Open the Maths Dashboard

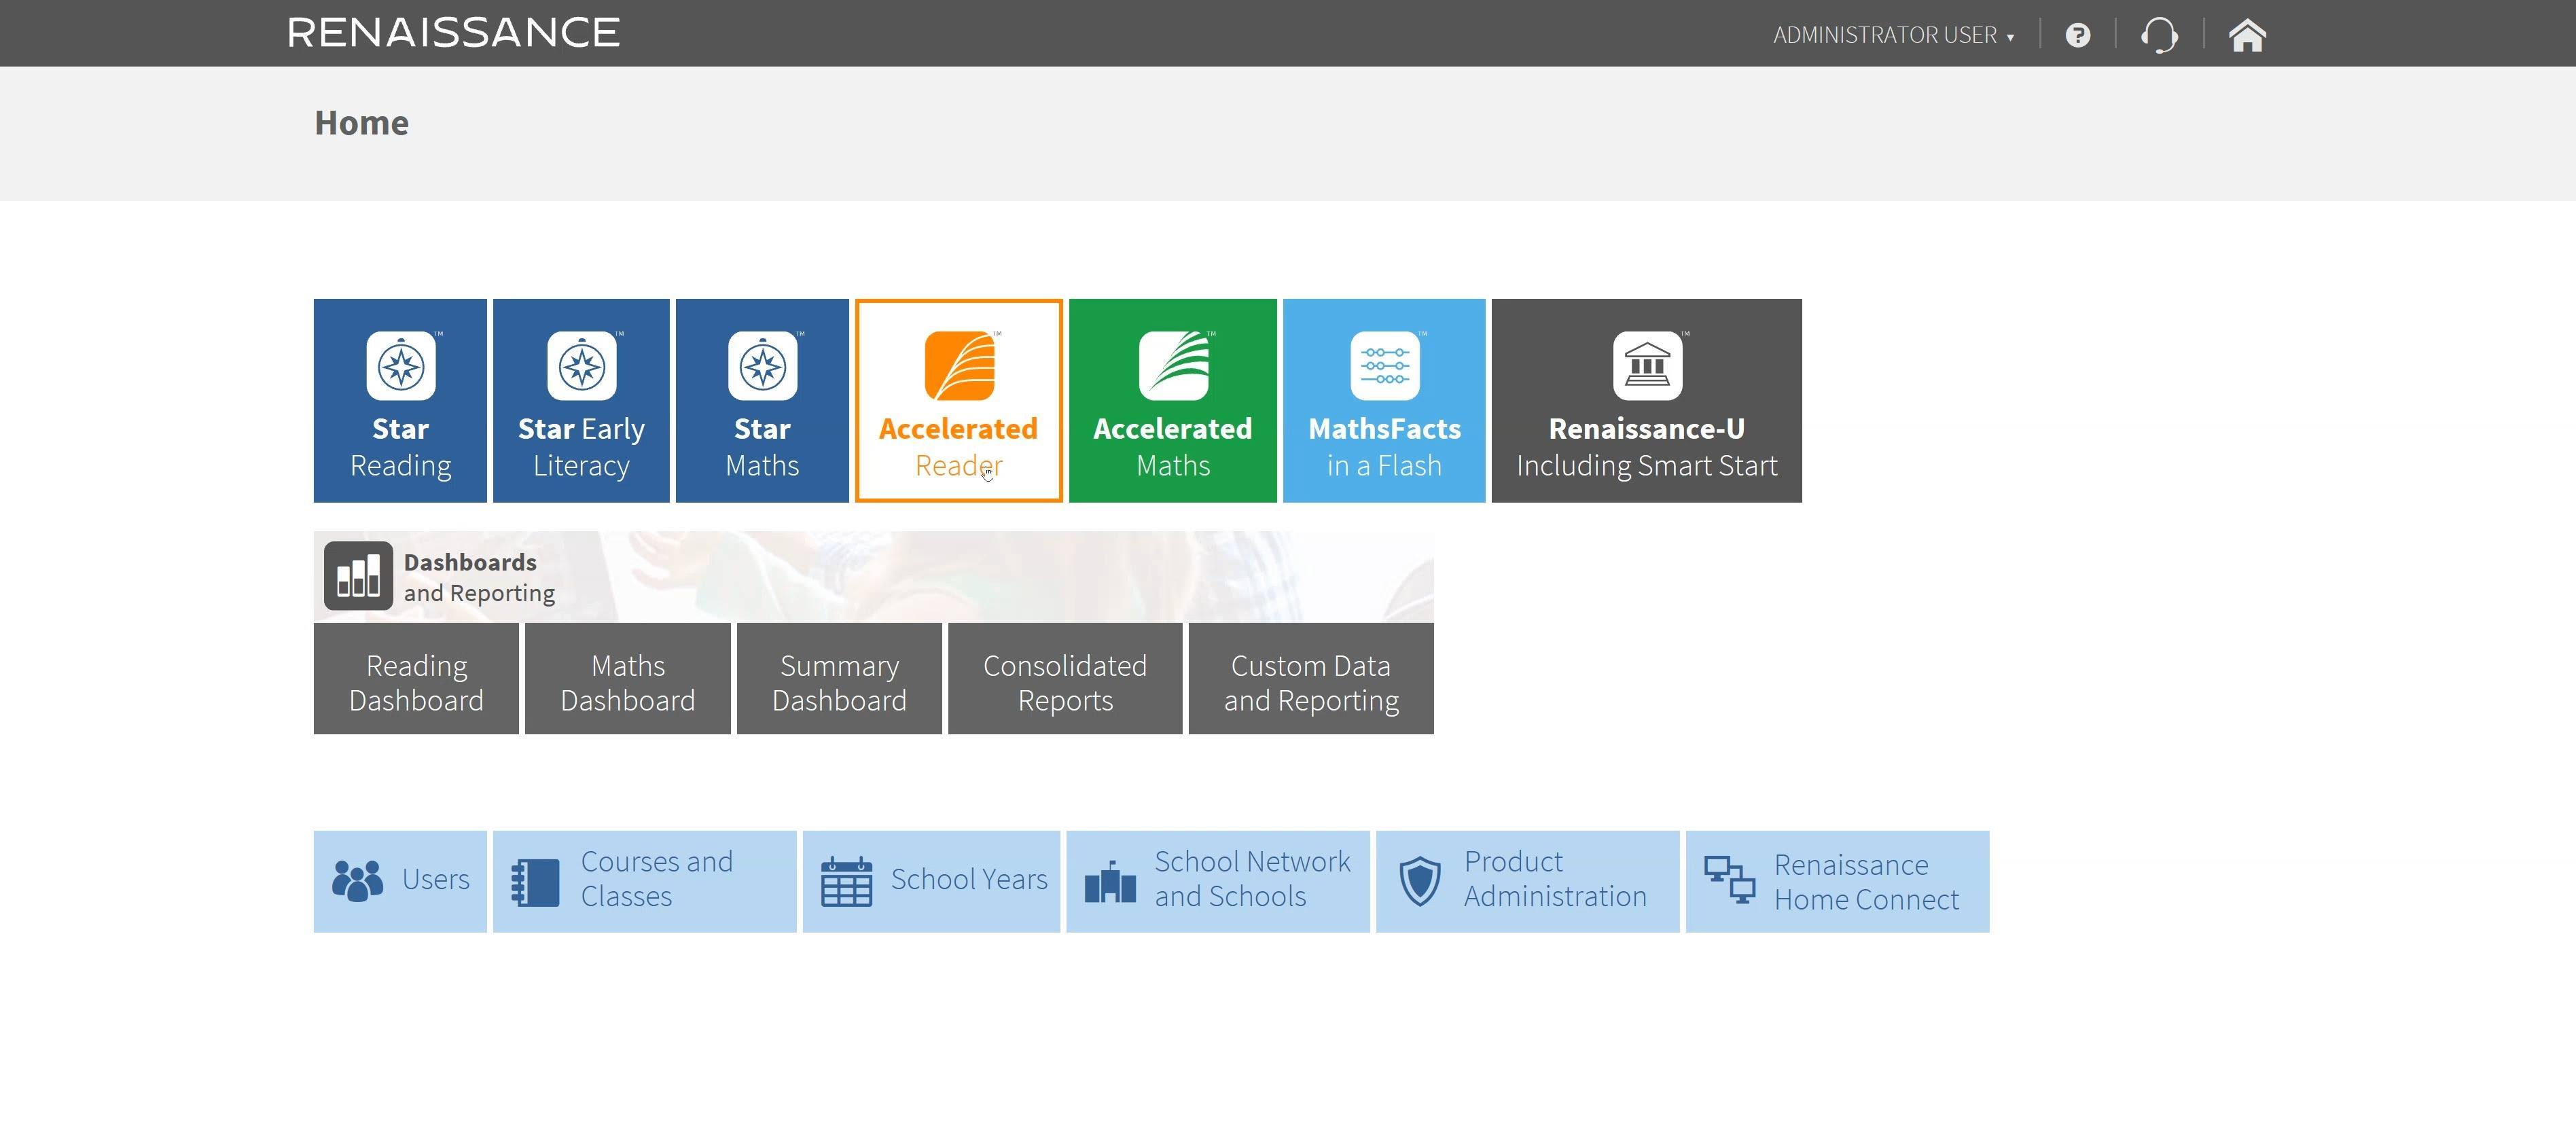point(628,679)
